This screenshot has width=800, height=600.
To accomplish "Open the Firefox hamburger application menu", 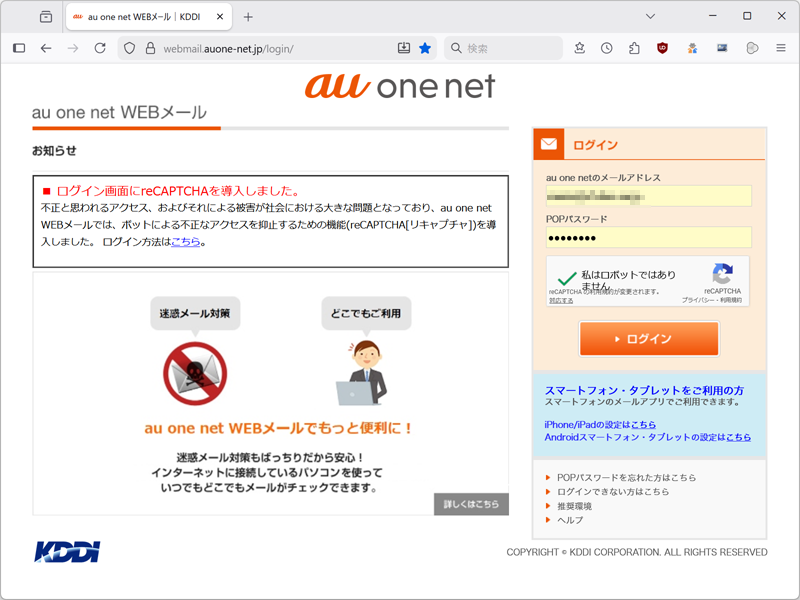I will (781, 48).
